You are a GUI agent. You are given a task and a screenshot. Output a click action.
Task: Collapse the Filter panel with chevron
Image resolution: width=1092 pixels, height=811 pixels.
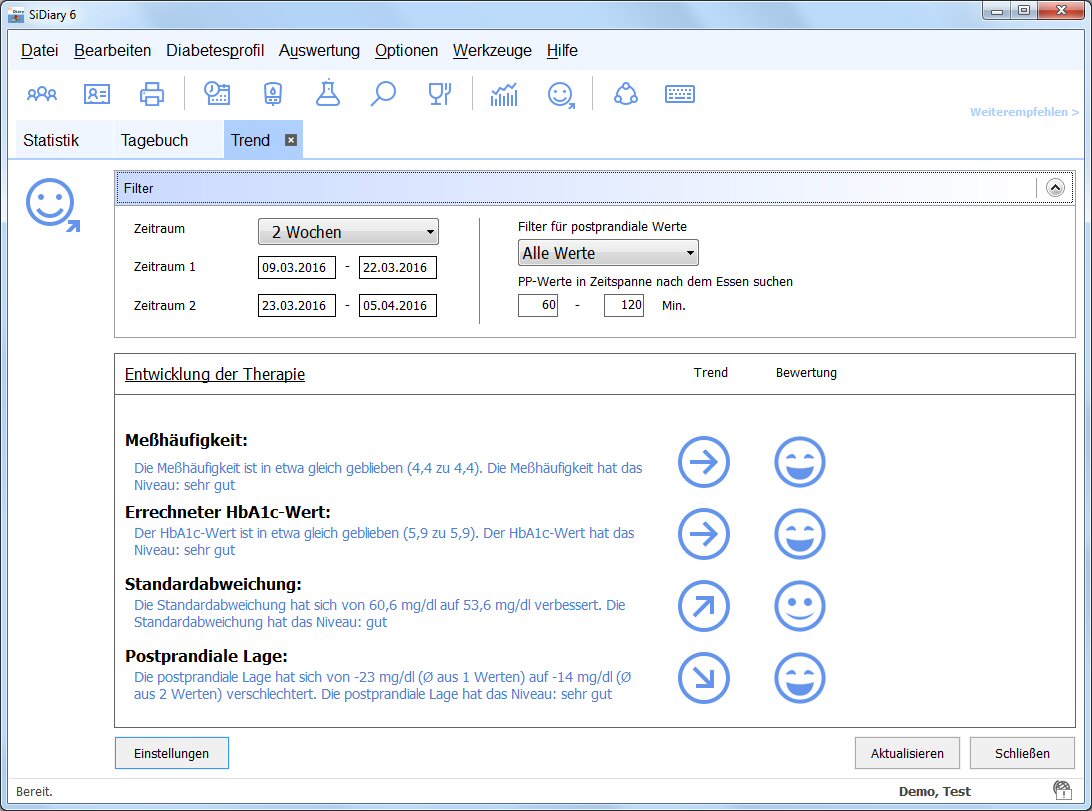pyautogui.click(x=1055, y=187)
